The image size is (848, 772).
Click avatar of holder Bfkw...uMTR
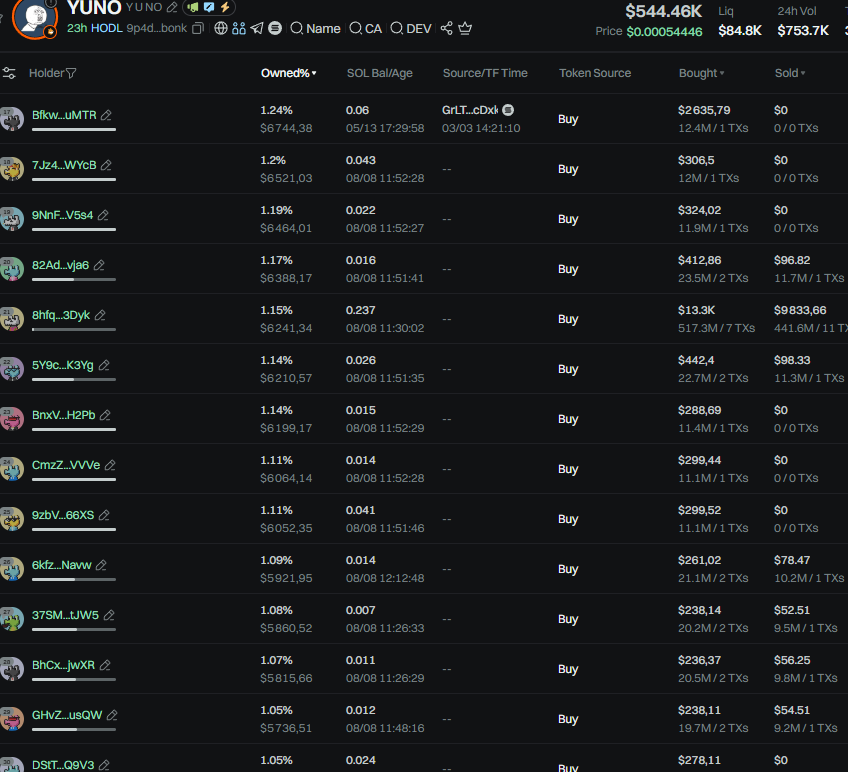12,119
